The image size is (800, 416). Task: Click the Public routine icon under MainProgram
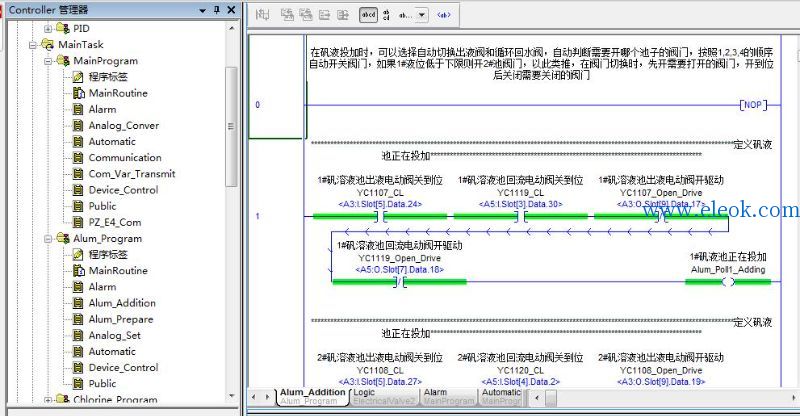click(78, 206)
